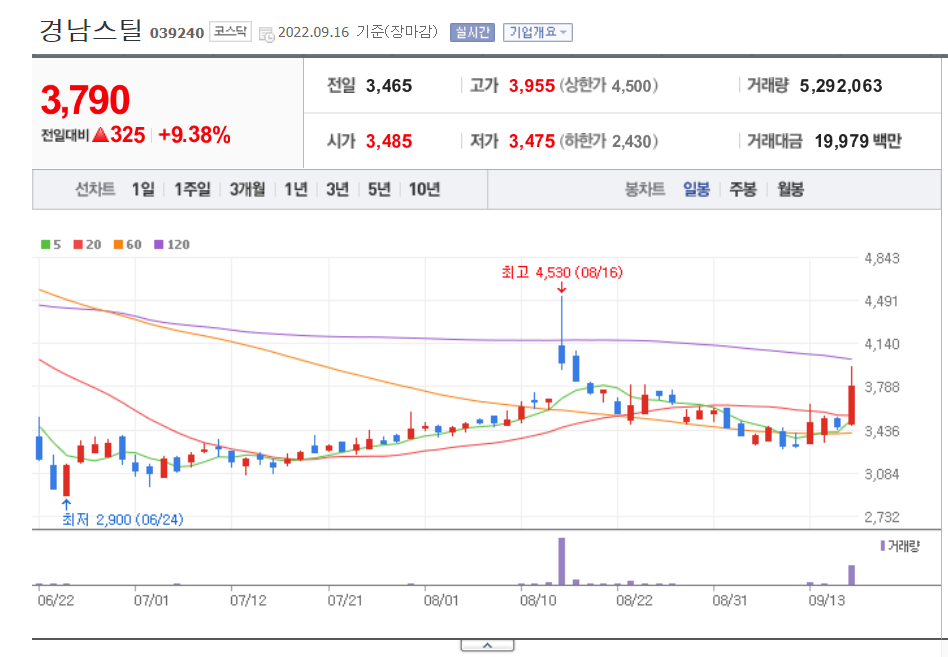The width and height of the screenshot is (948, 657).
Task: Click the calendar icon beside the date
Action: (266, 34)
